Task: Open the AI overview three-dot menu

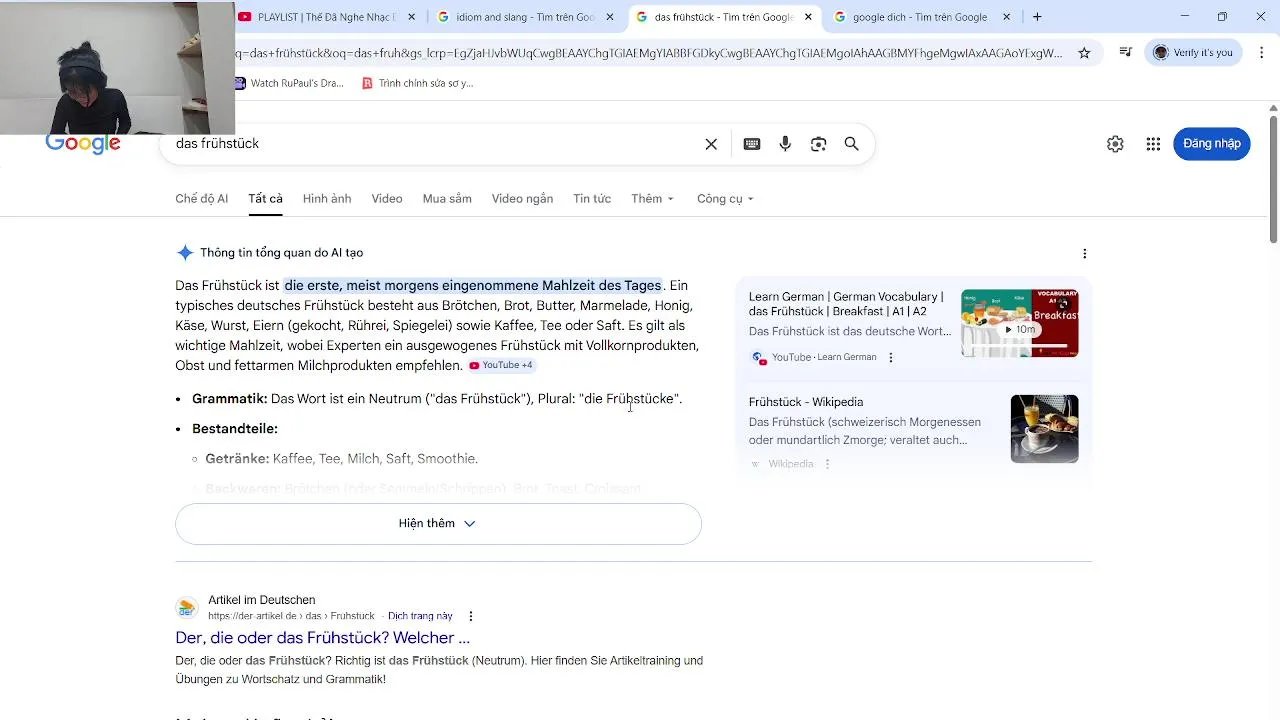Action: point(1084,254)
